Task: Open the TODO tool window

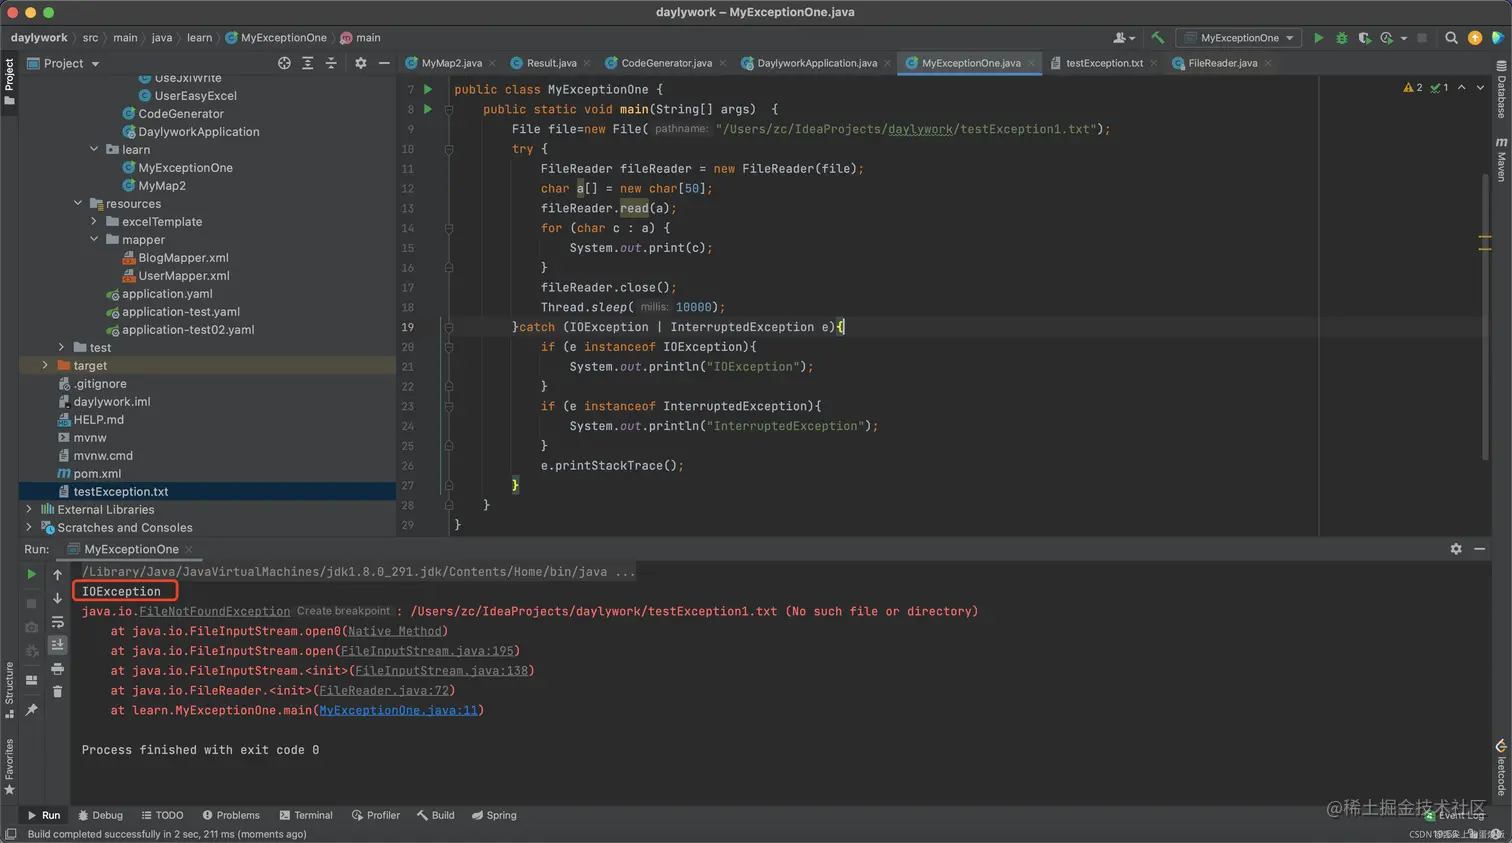Action: tap(162, 815)
